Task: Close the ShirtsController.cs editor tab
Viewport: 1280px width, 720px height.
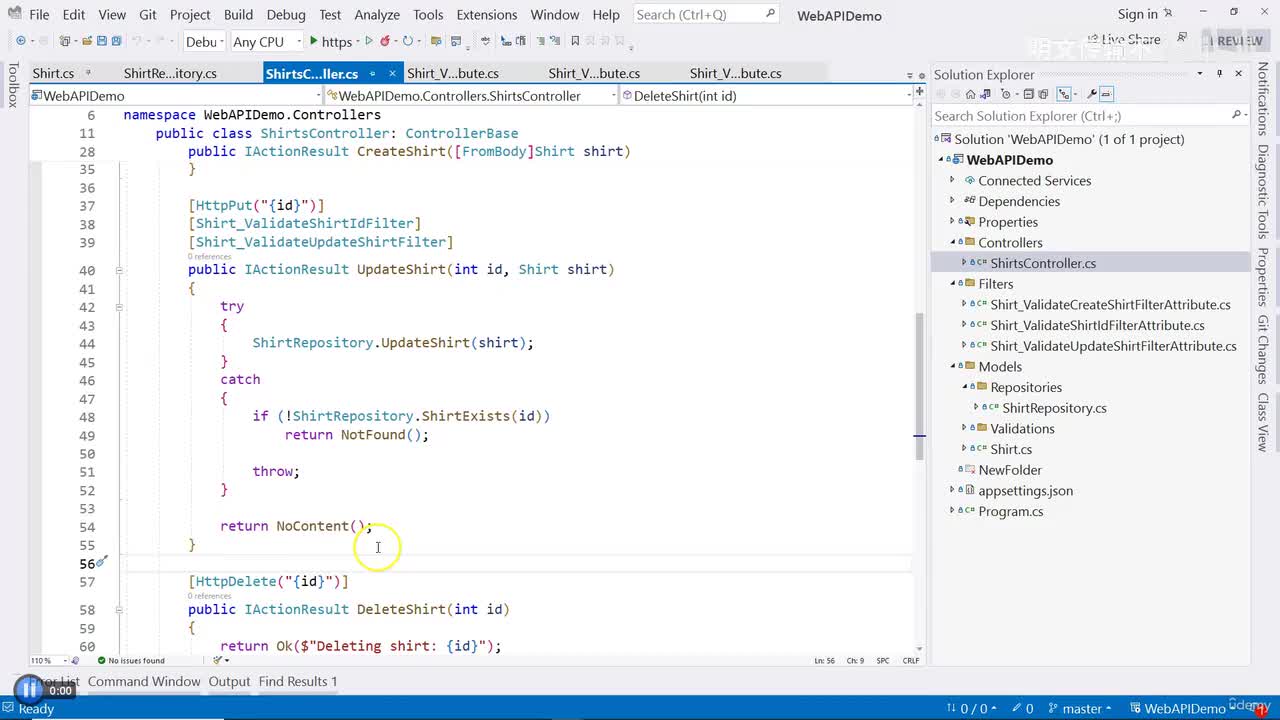Action: pos(393,74)
